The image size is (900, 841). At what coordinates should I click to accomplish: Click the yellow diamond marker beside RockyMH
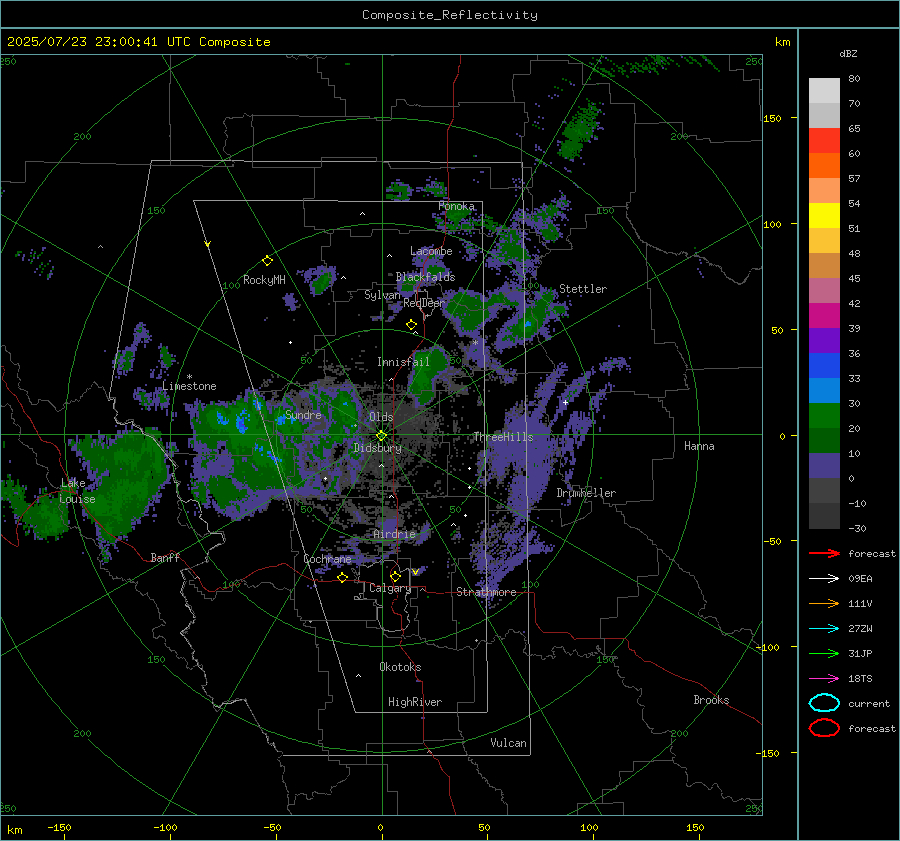pyautogui.click(x=267, y=261)
